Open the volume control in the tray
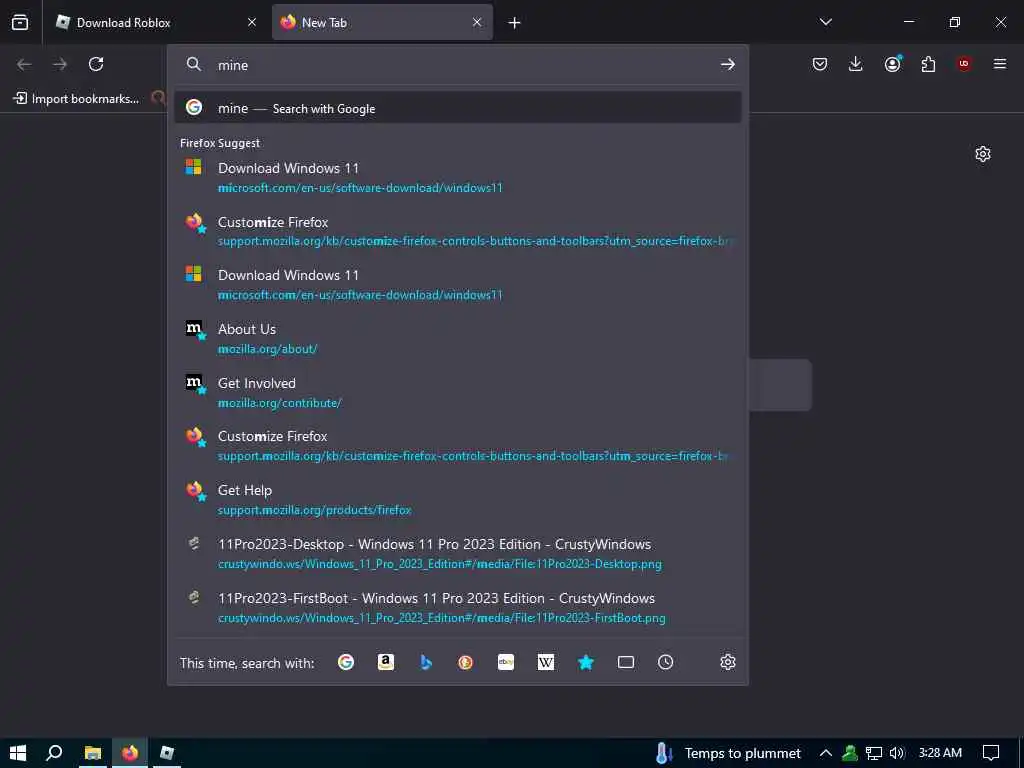 coord(897,753)
